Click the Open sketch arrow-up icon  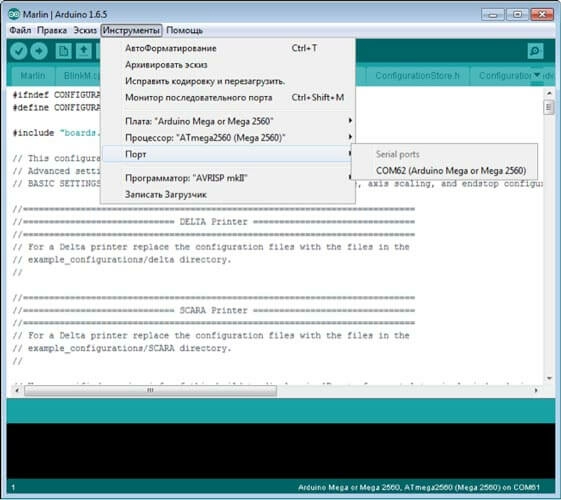pos(84,51)
